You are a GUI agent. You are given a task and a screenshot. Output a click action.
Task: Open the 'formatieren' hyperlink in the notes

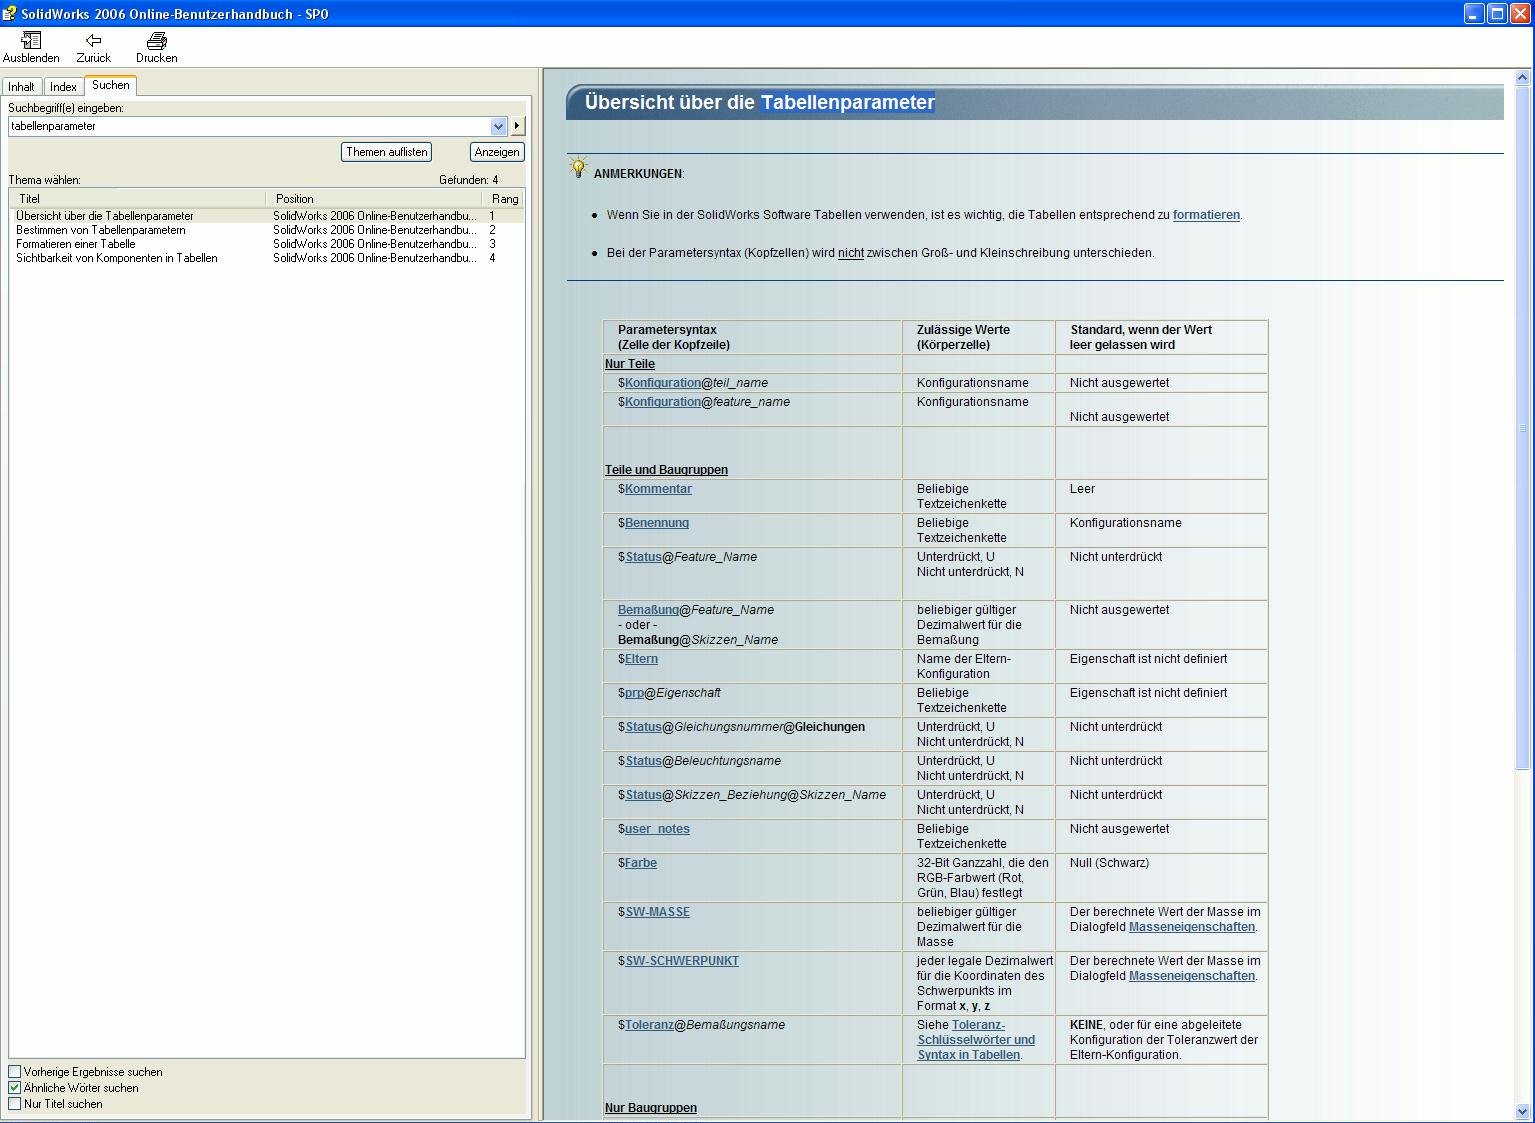click(1206, 215)
